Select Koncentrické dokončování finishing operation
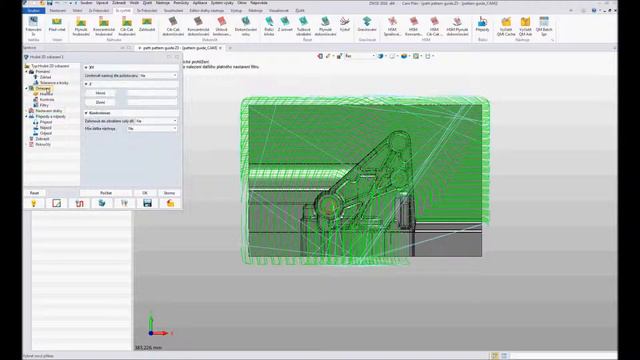The width and height of the screenshot is (640, 360). [198, 27]
